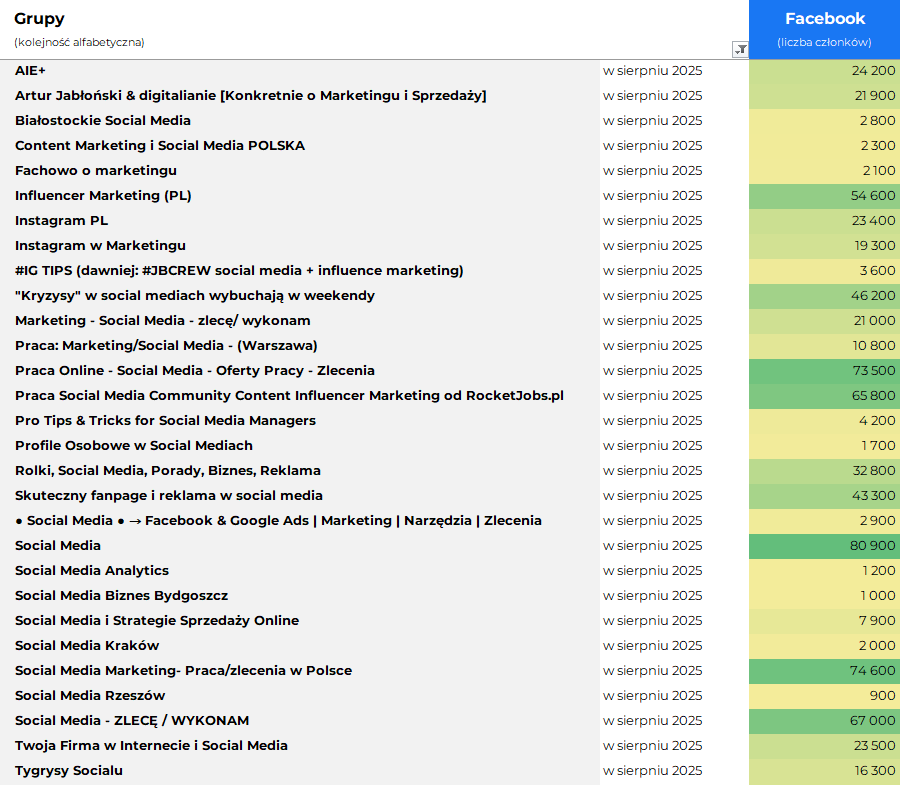Select the 900 members cell for Social Media Rzeszów
Viewport: 900px width, 785px height.
point(824,696)
